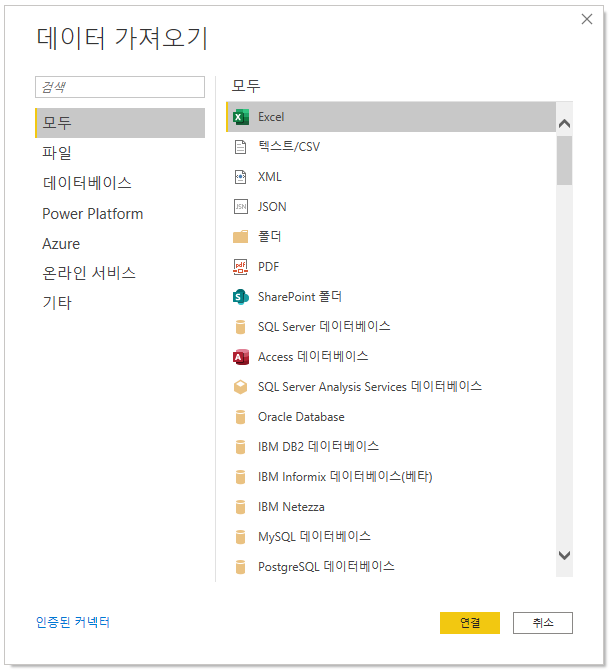The width and height of the screenshot is (610, 672).
Task: Click the IBM Informix 데이터베이스 icon
Action: click(x=240, y=477)
